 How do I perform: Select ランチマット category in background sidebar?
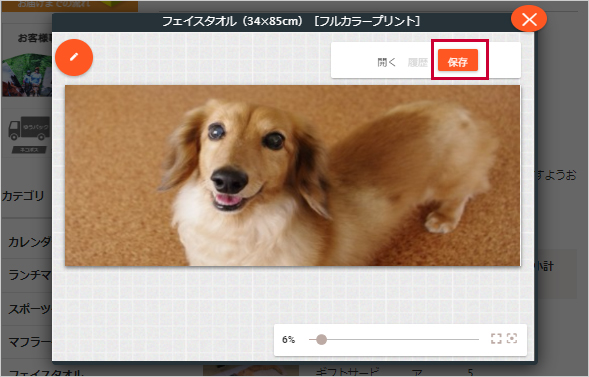tap(29, 275)
